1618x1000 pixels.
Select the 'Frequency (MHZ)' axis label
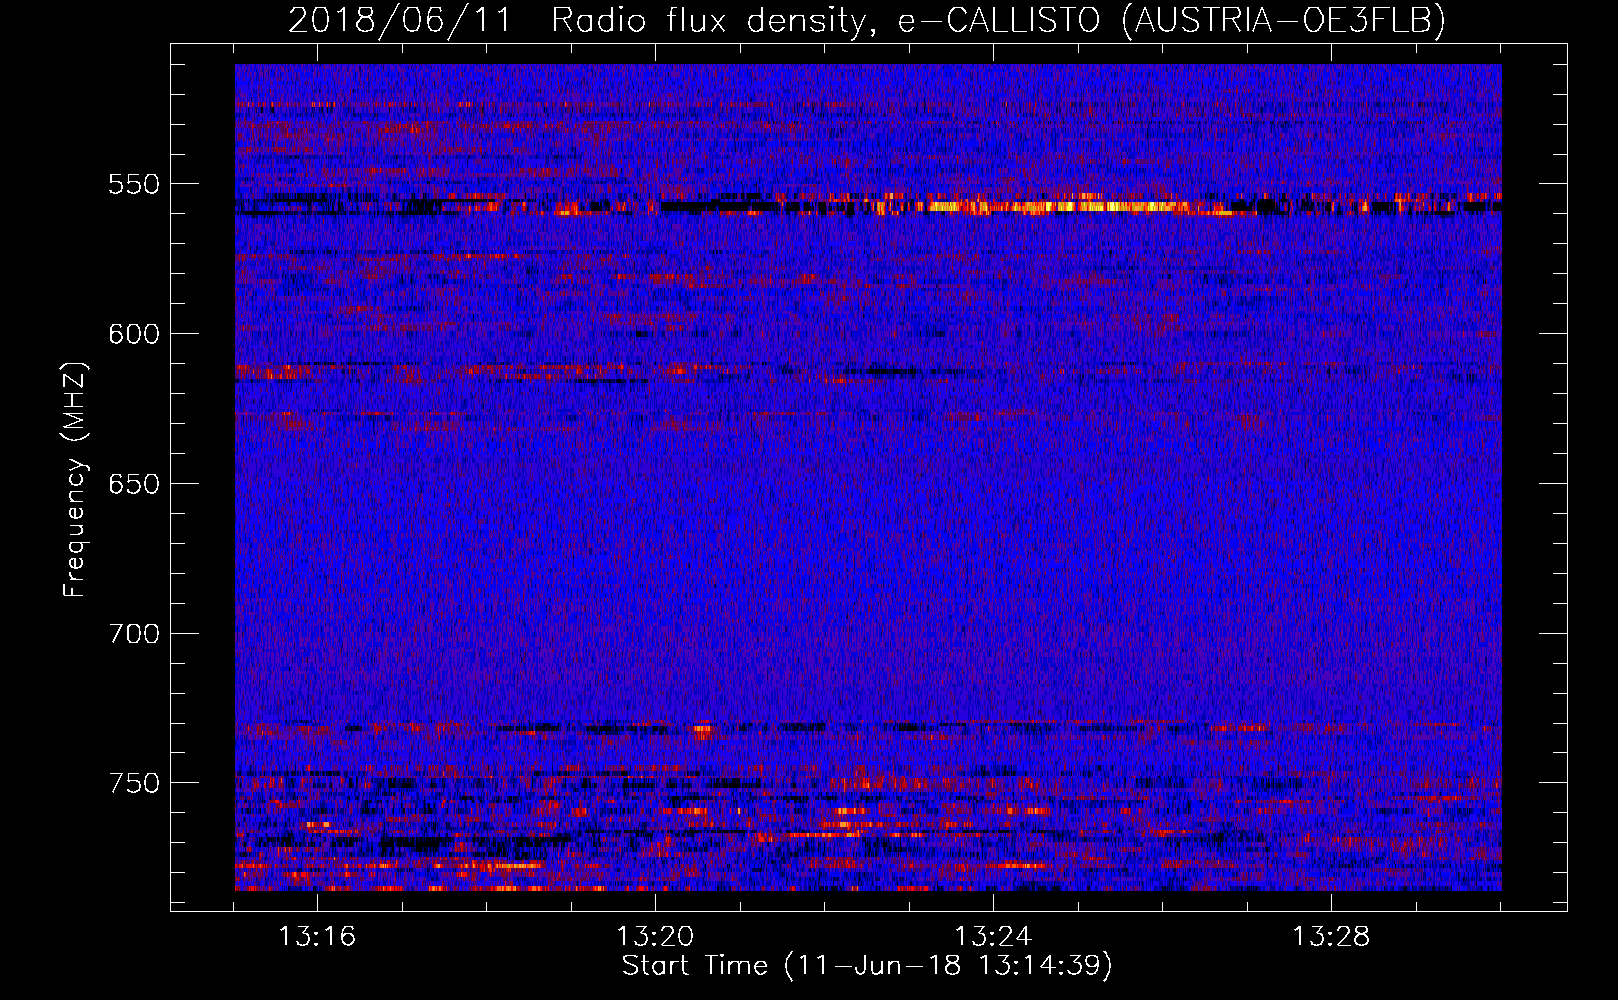(75, 480)
